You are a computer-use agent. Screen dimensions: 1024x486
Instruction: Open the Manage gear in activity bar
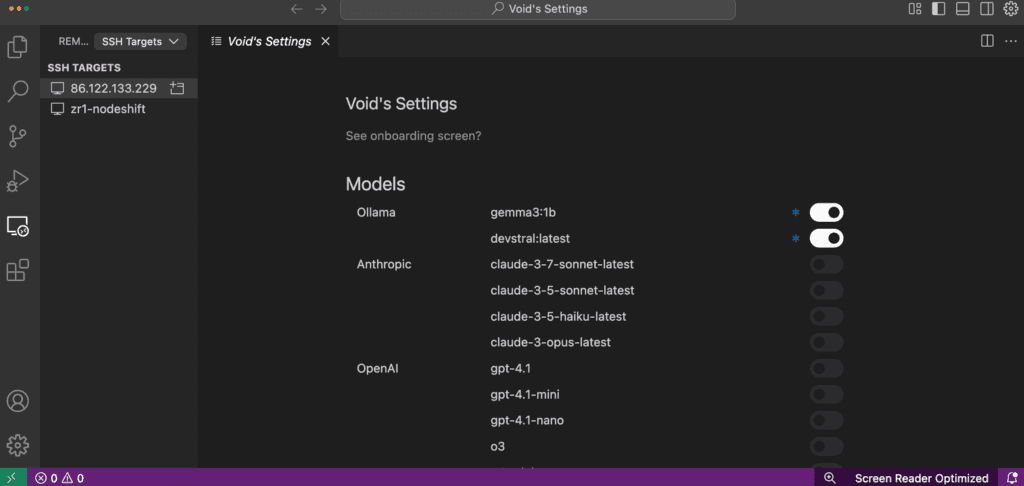pos(18,445)
